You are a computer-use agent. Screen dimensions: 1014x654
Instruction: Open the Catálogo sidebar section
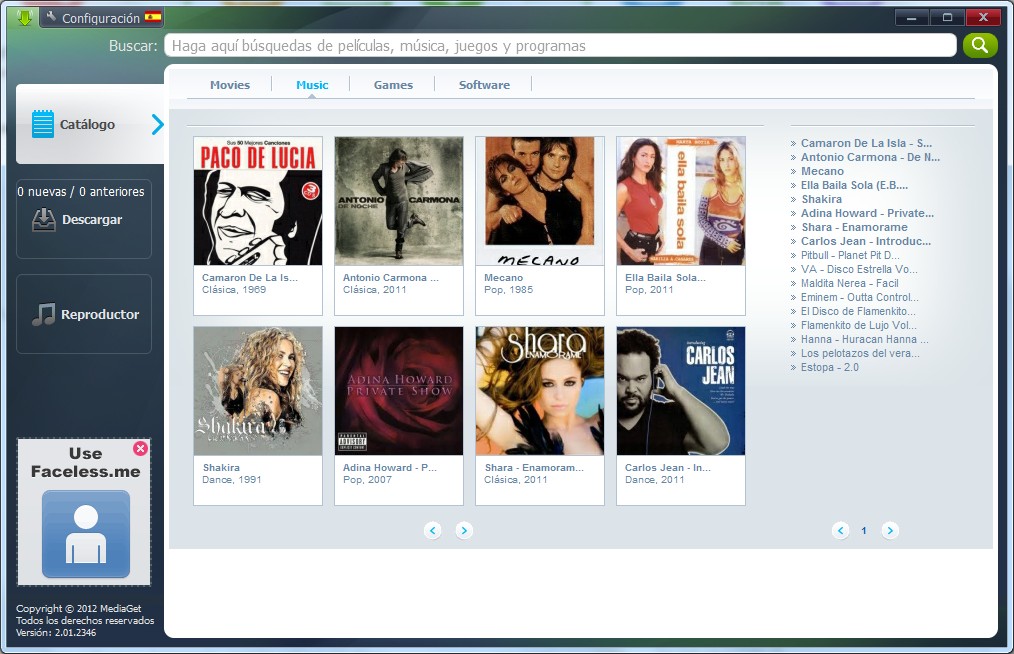pyautogui.click(x=90, y=124)
